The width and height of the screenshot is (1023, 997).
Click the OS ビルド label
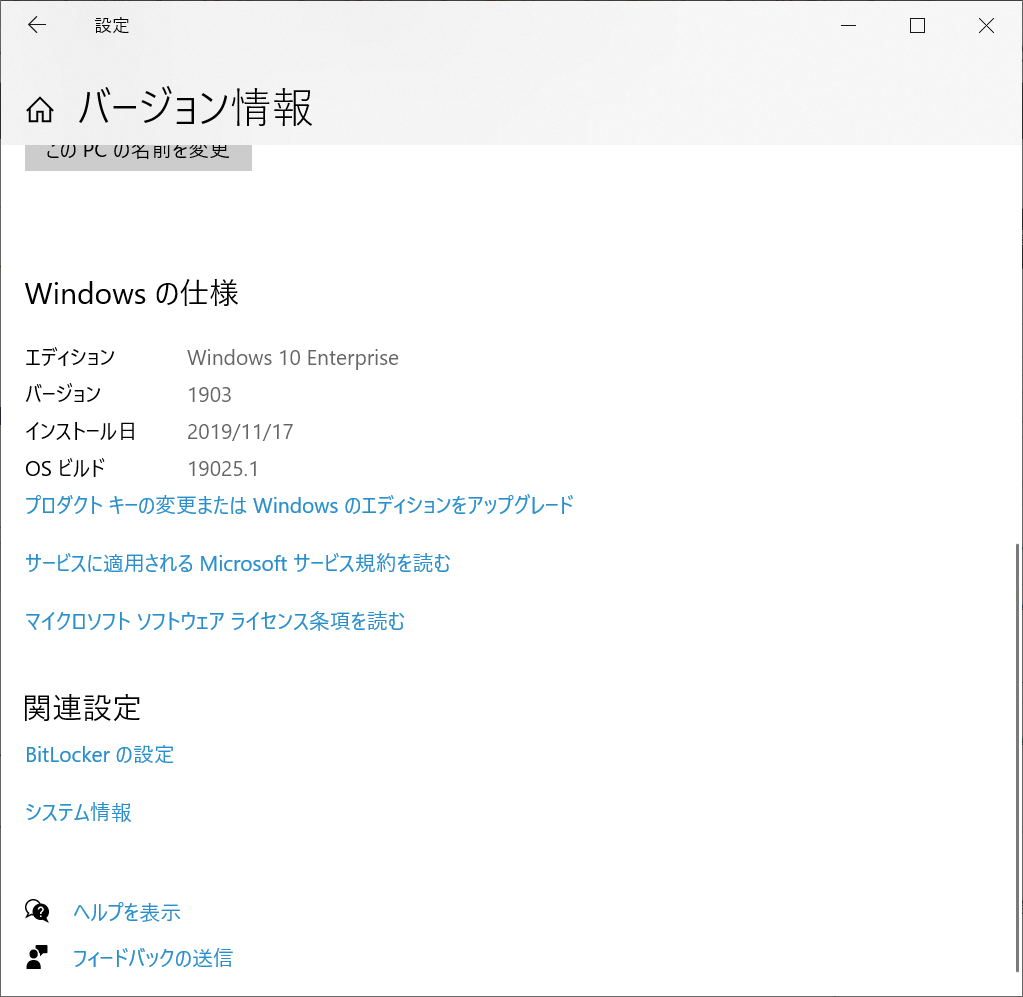click(65, 468)
